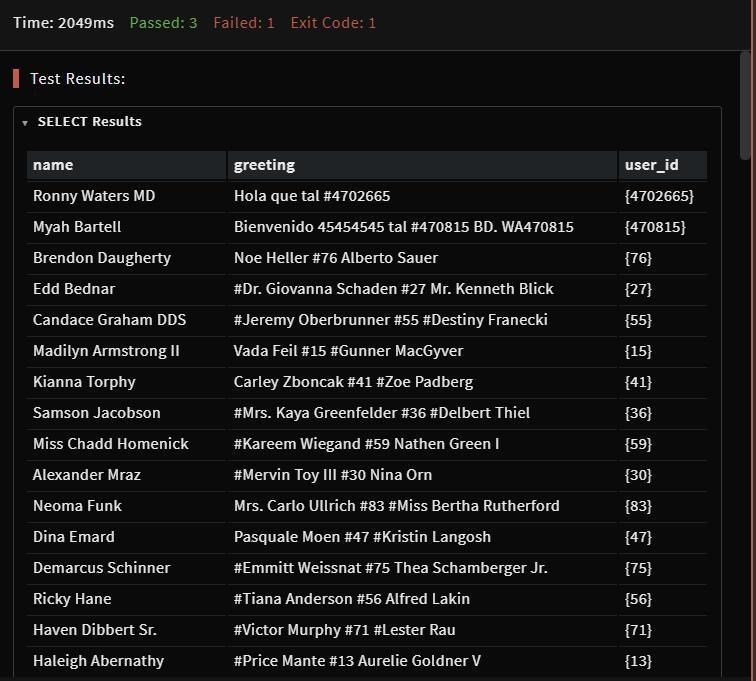Collapse the SELECT Results section
Screen dimensions: 756x681
(25, 123)
